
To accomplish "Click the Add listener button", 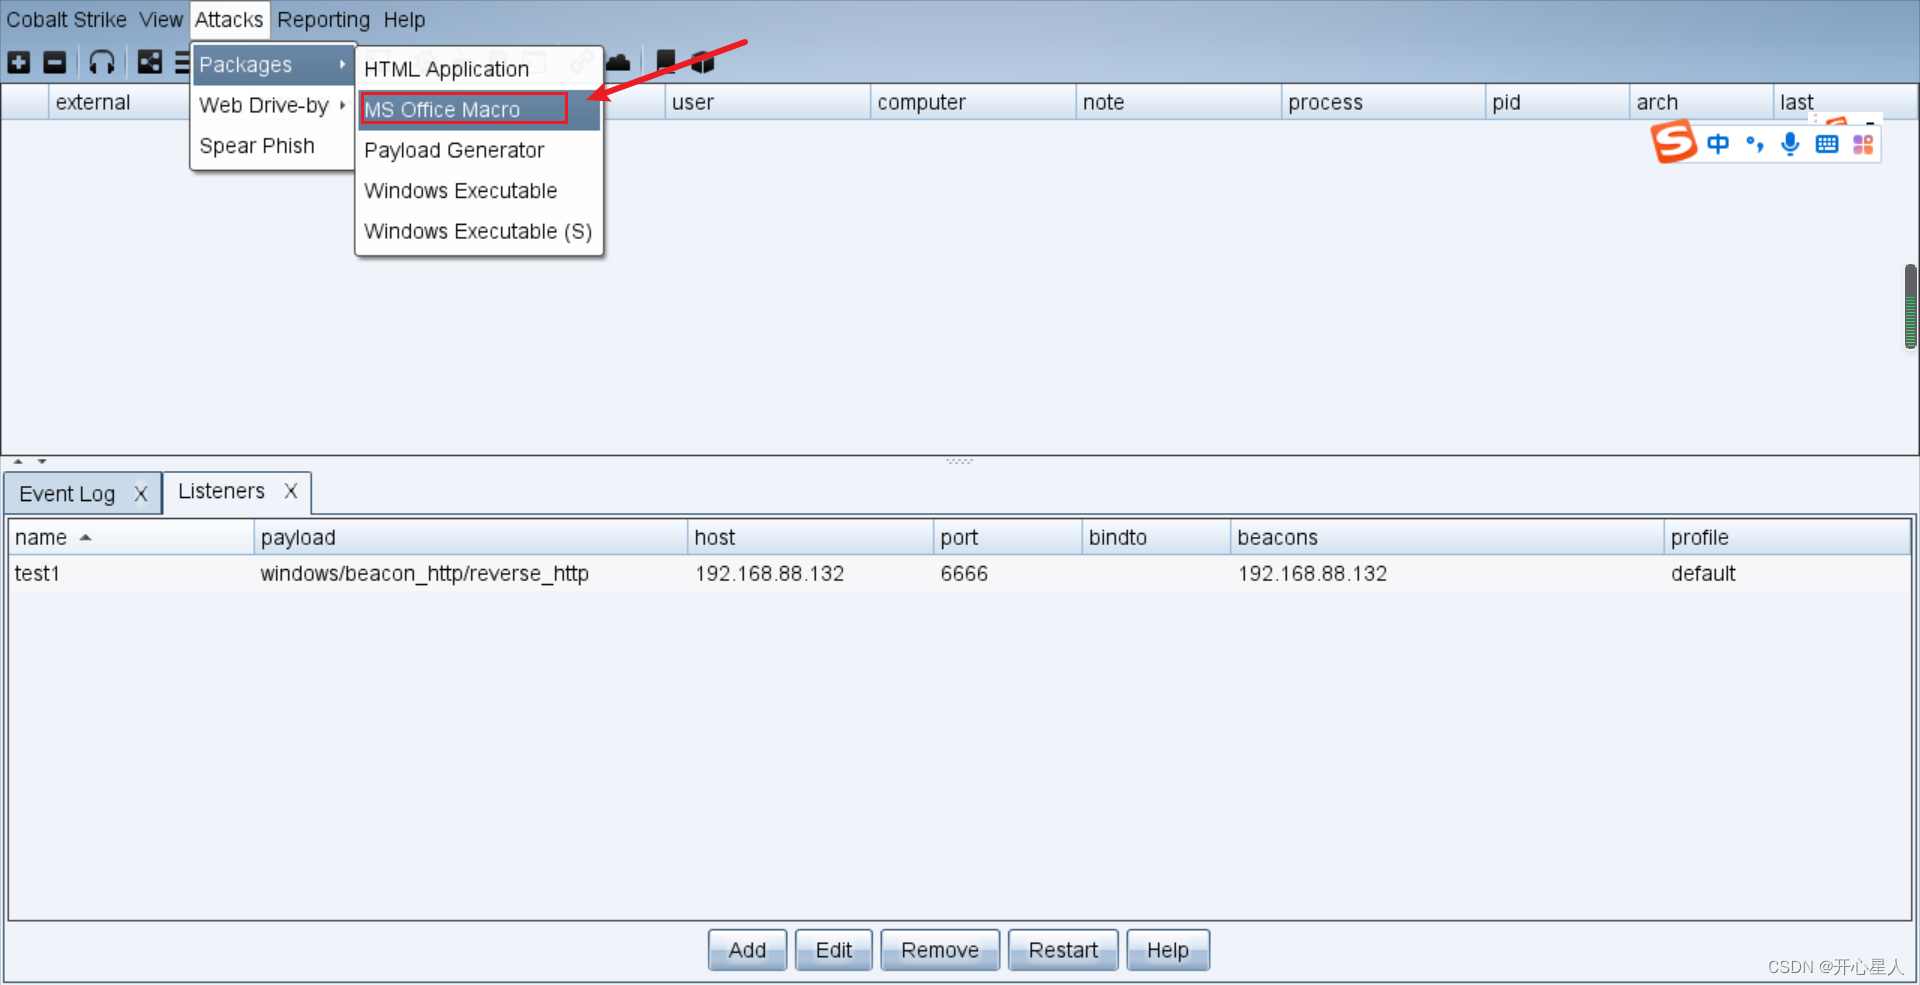I will click(747, 950).
